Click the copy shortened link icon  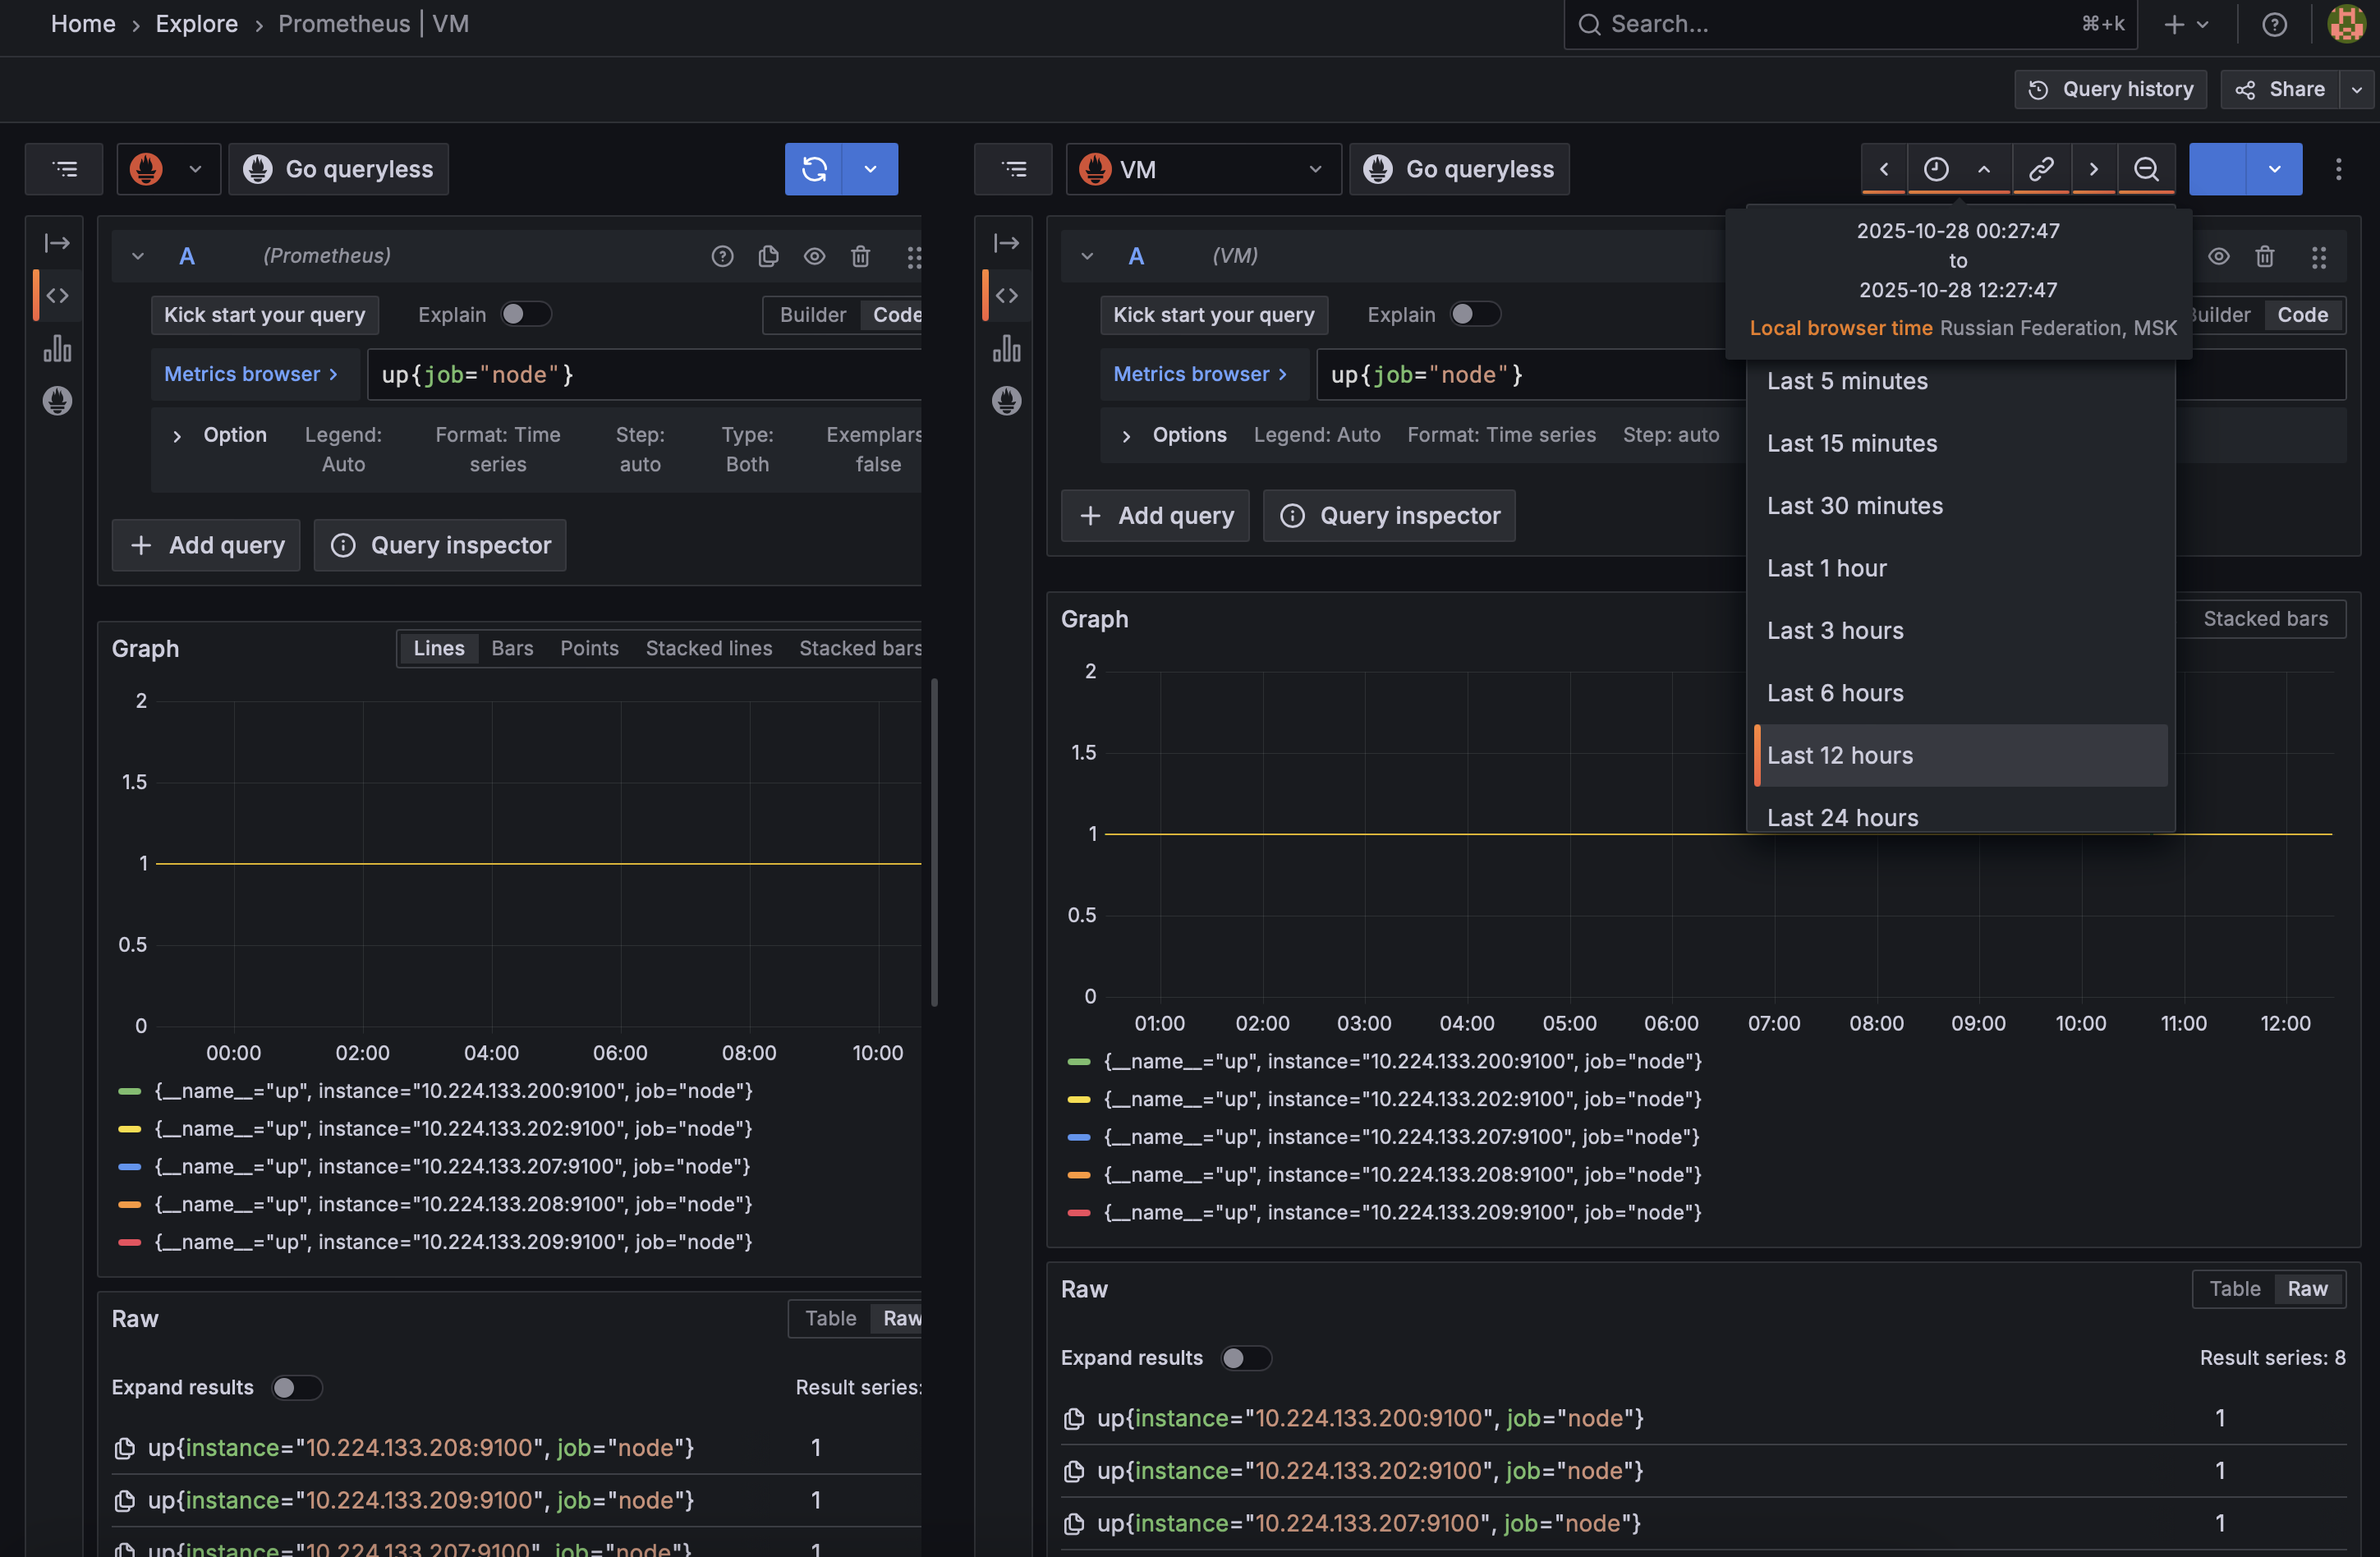point(2040,169)
